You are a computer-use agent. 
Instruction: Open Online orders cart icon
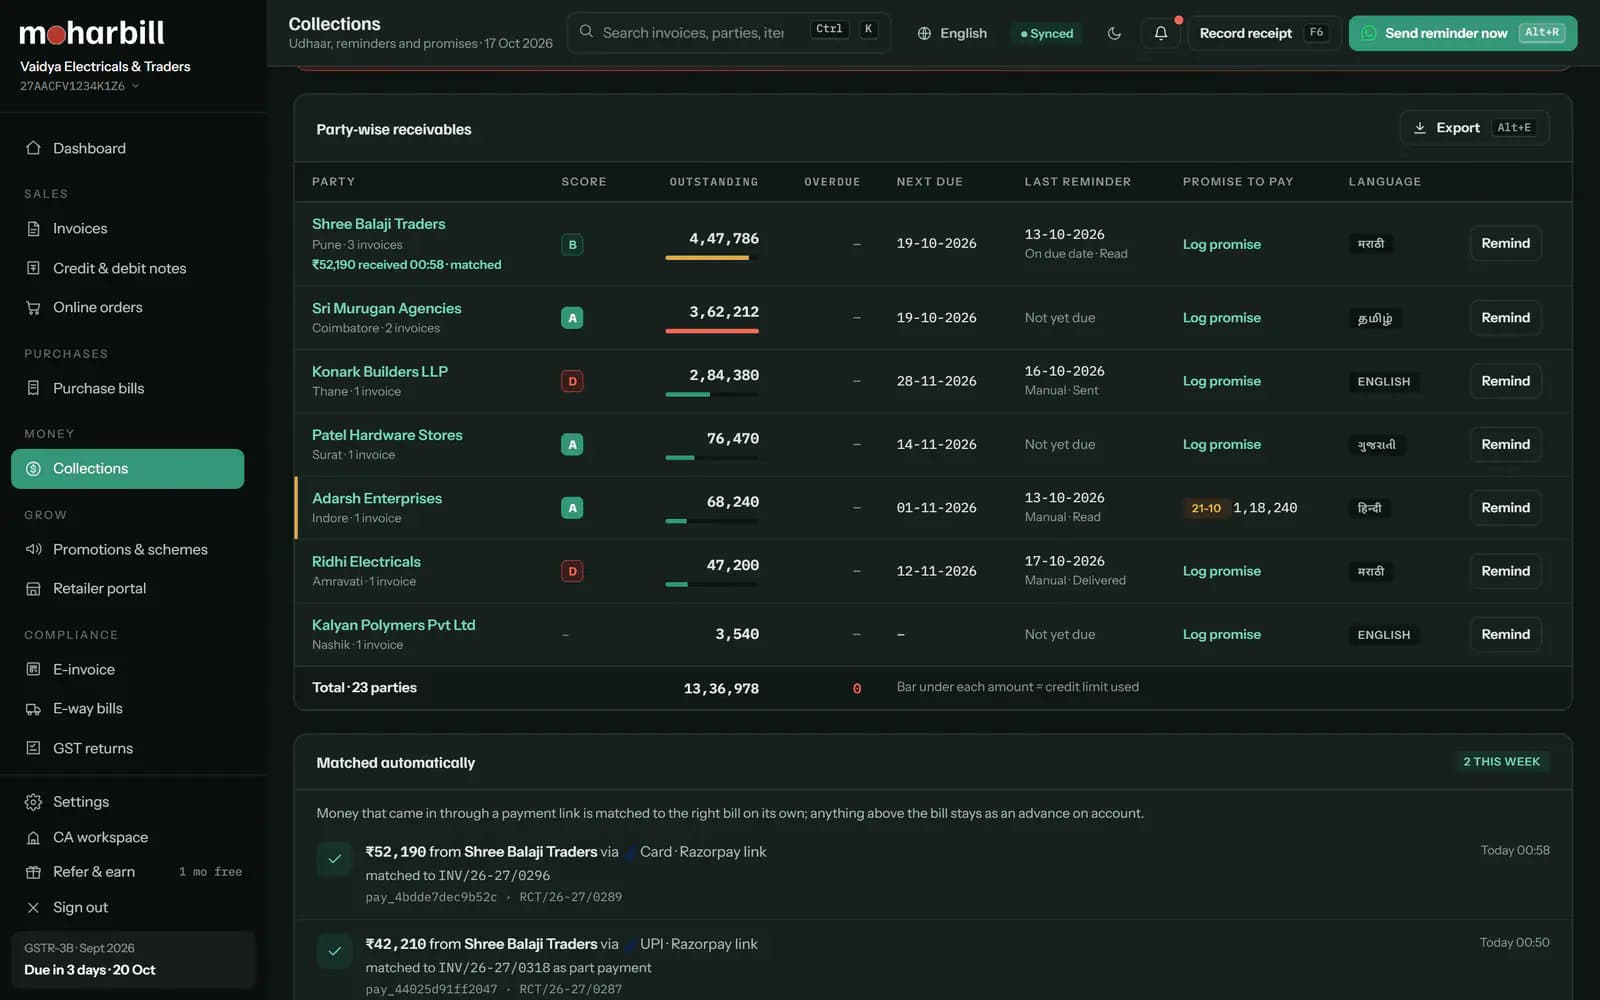pyautogui.click(x=33, y=307)
